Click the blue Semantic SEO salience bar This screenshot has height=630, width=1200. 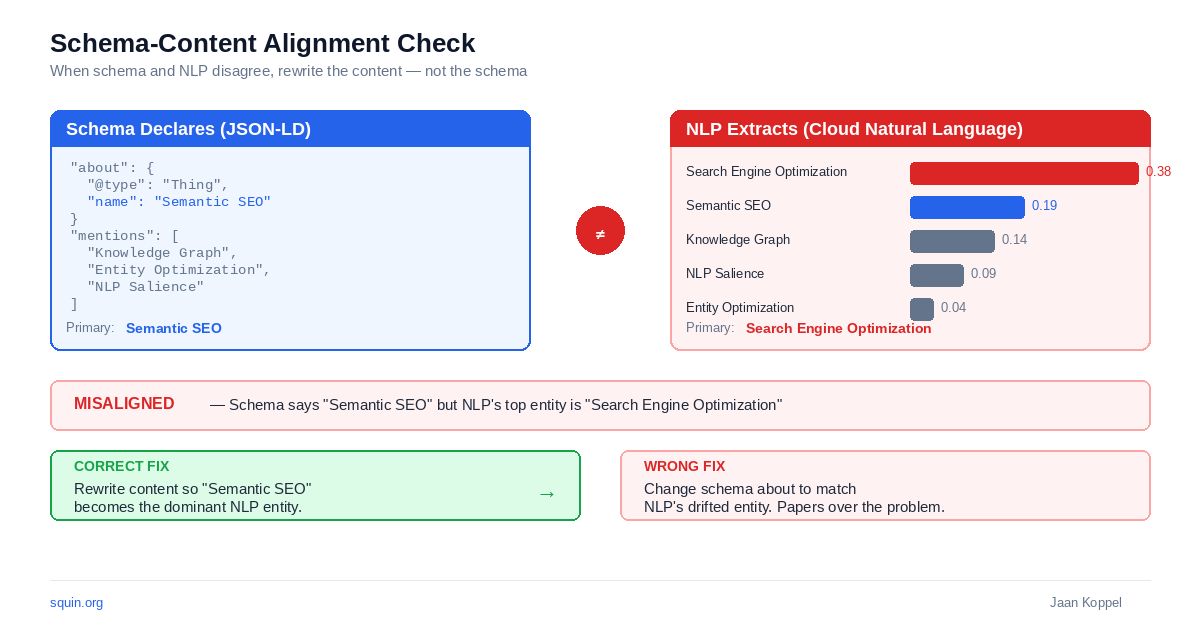[967, 207]
